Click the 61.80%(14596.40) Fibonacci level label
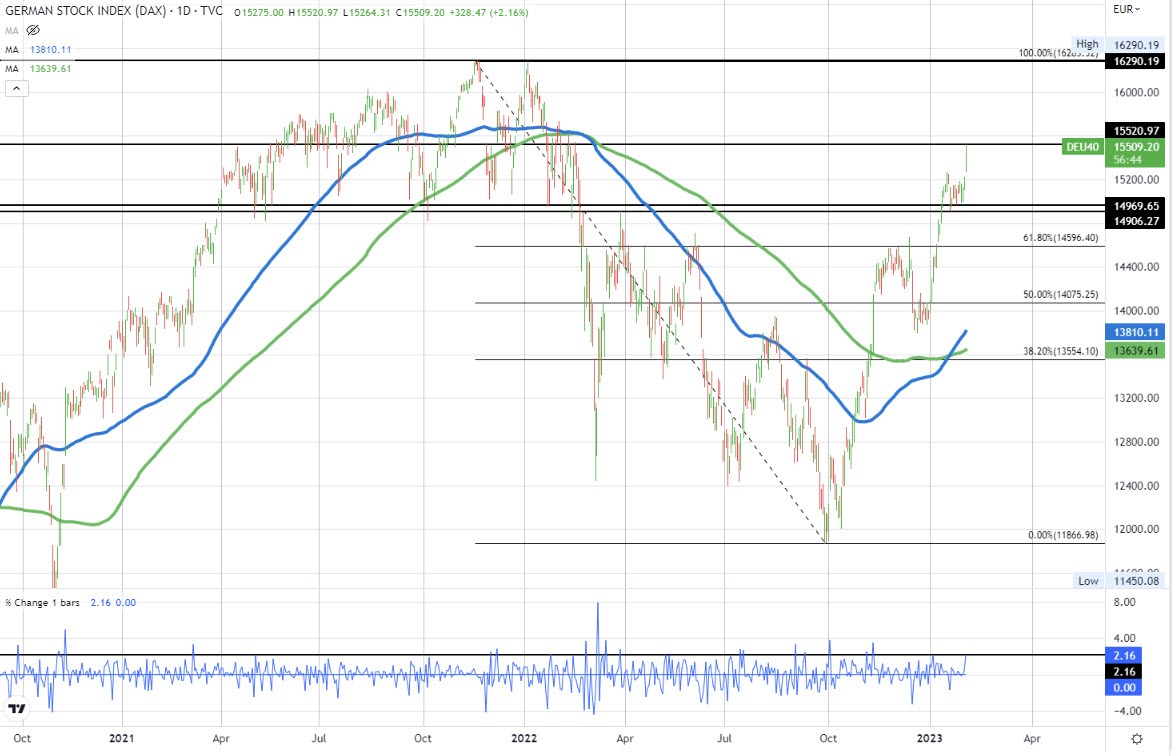Viewport: 1172px width, 756px height. pyautogui.click(x=1061, y=238)
